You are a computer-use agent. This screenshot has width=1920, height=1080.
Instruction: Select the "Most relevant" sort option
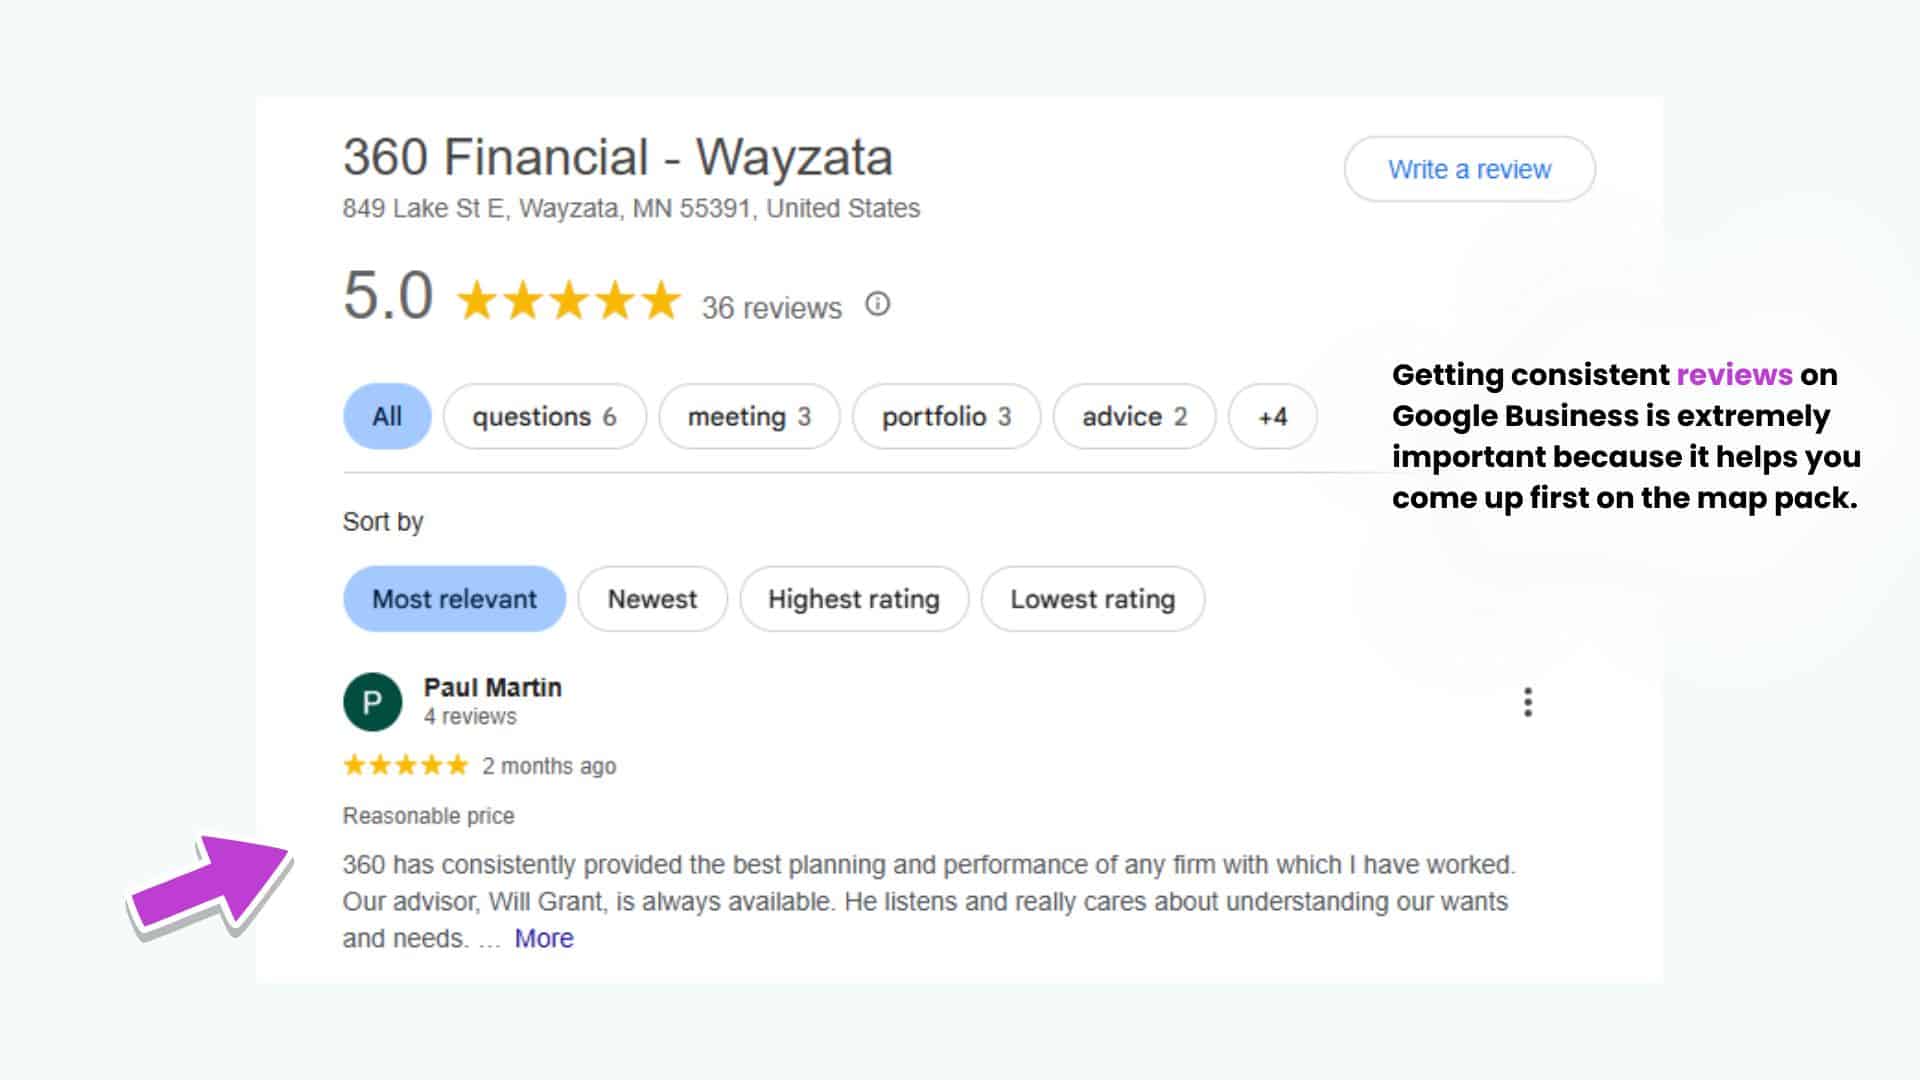(453, 599)
